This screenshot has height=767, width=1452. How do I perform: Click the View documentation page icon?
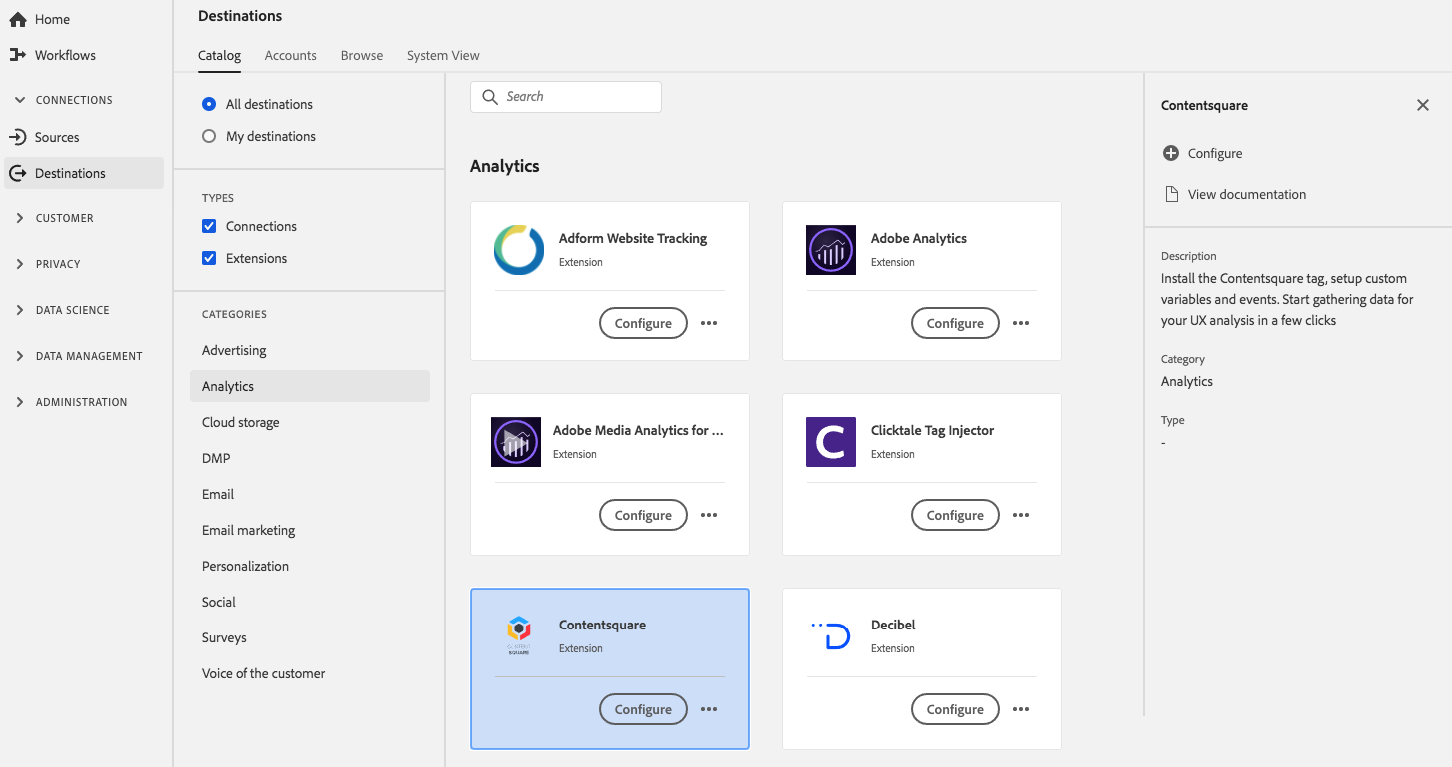pos(1171,194)
